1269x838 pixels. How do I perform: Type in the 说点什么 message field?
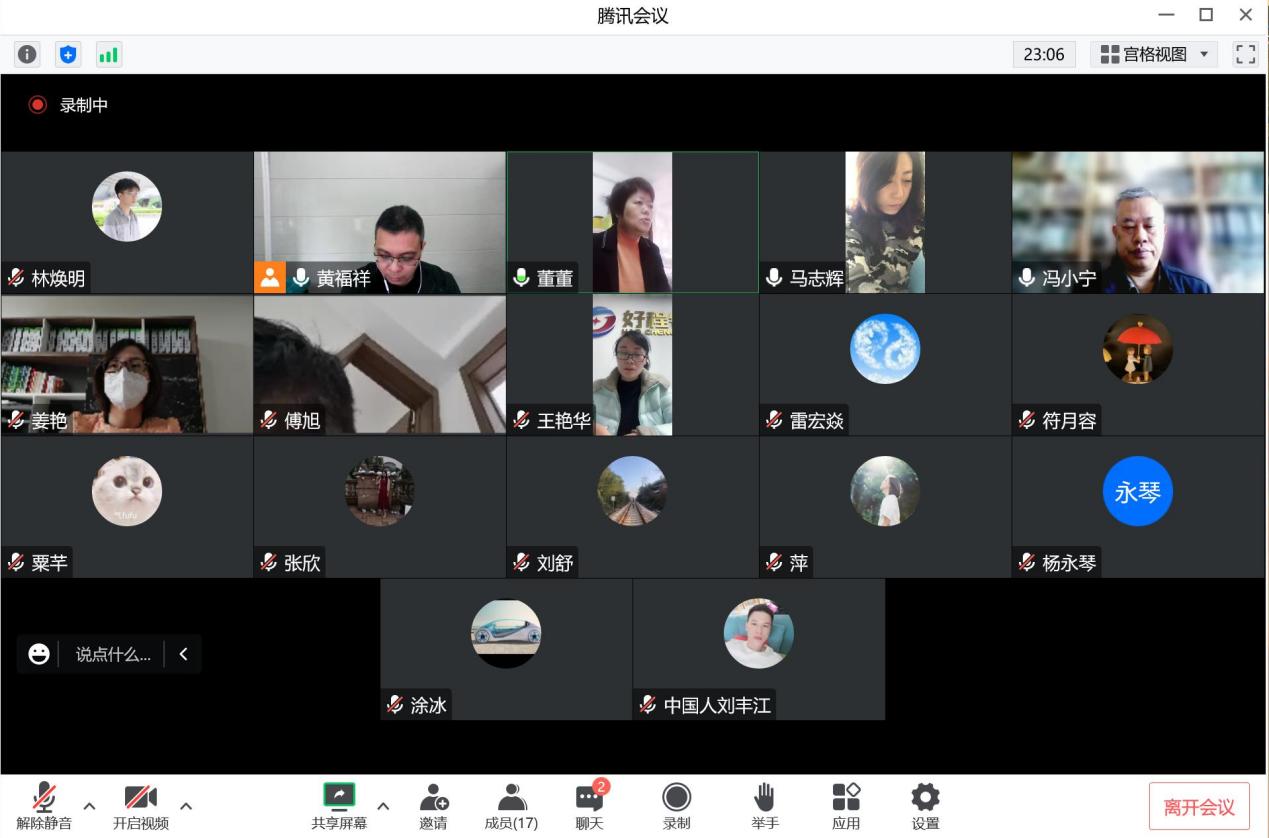pyautogui.click(x=113, y=655)
